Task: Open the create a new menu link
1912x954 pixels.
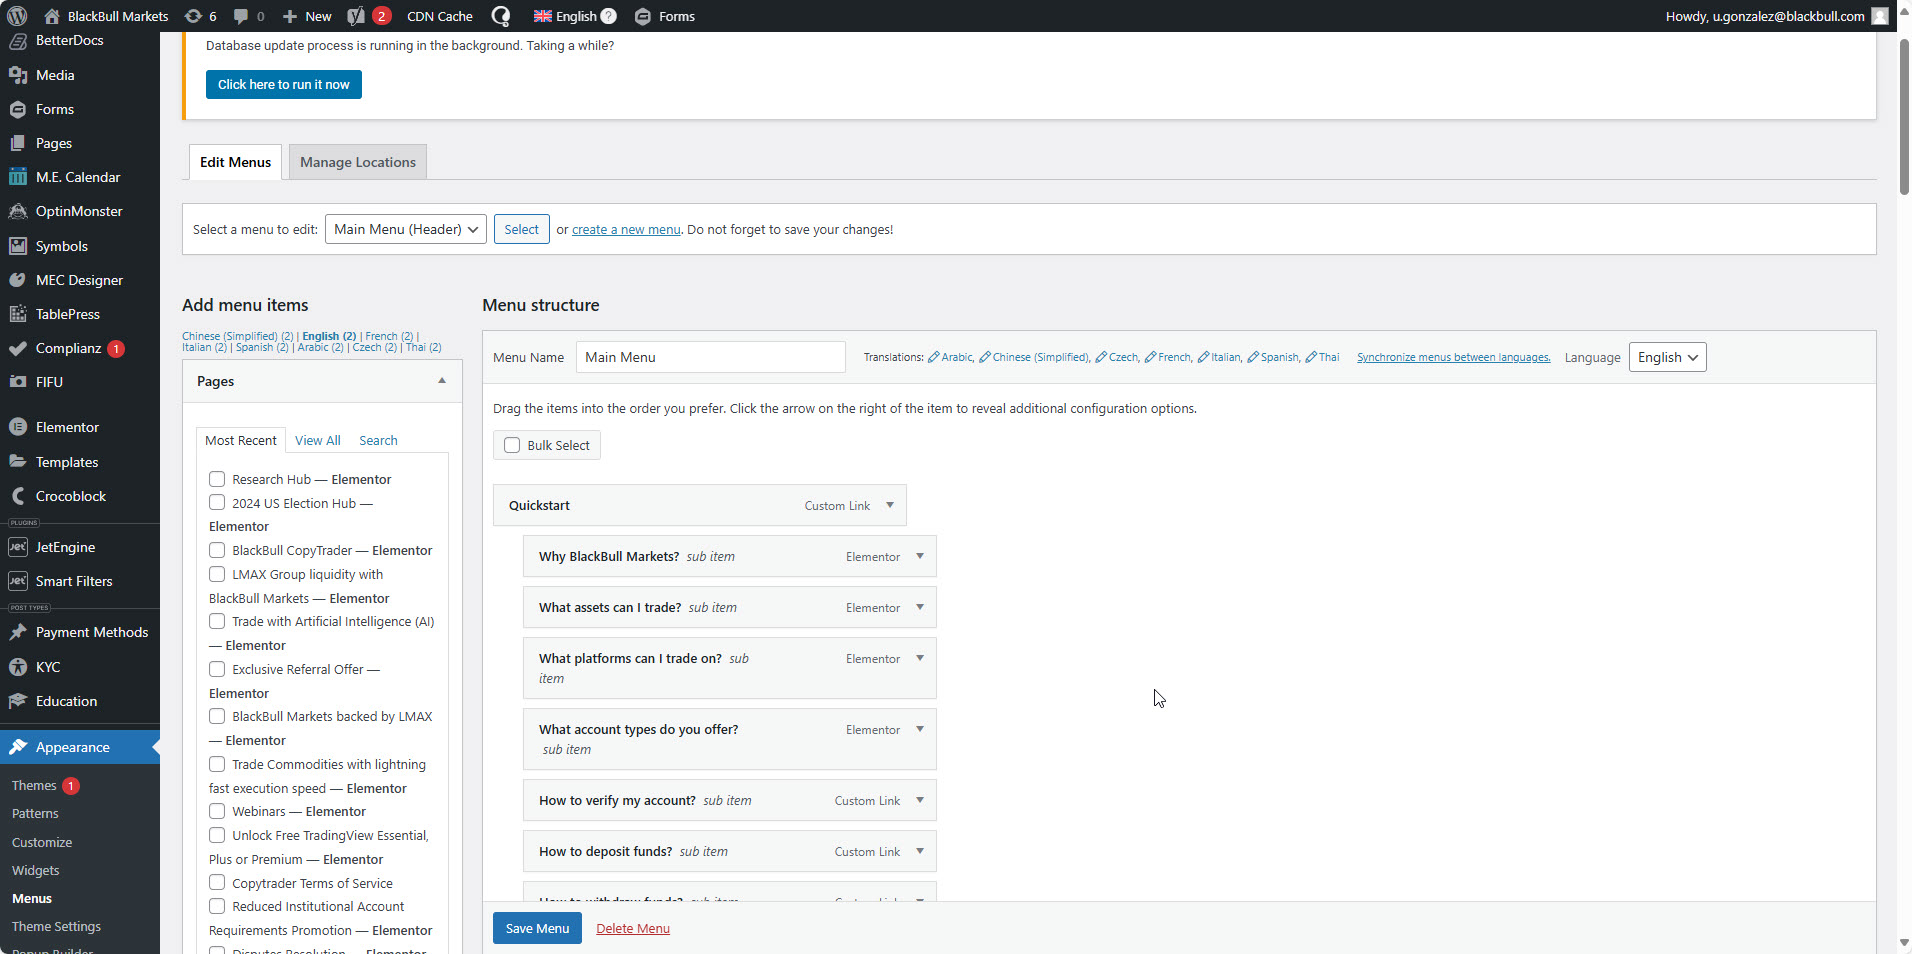Action: [x=626, y=229]
